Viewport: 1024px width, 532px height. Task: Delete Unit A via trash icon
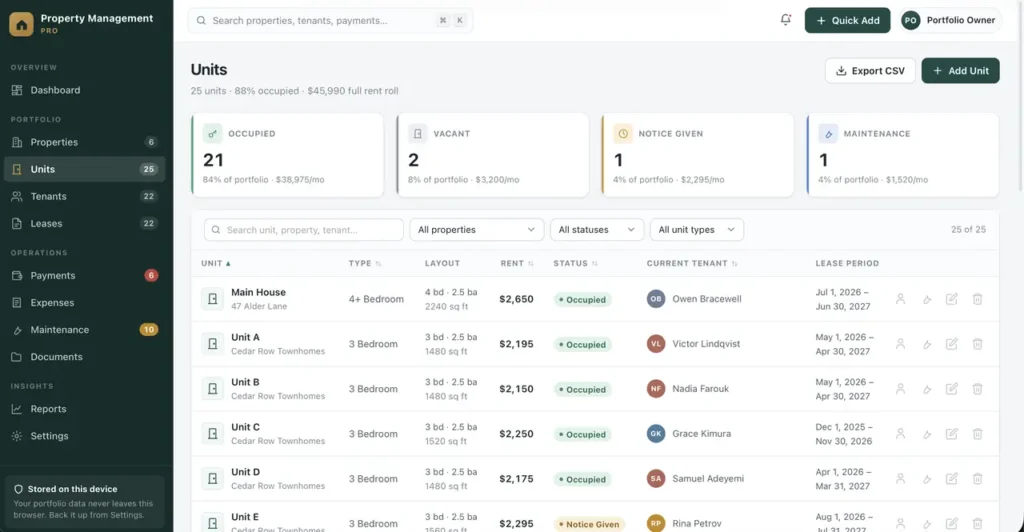(978, 344)
